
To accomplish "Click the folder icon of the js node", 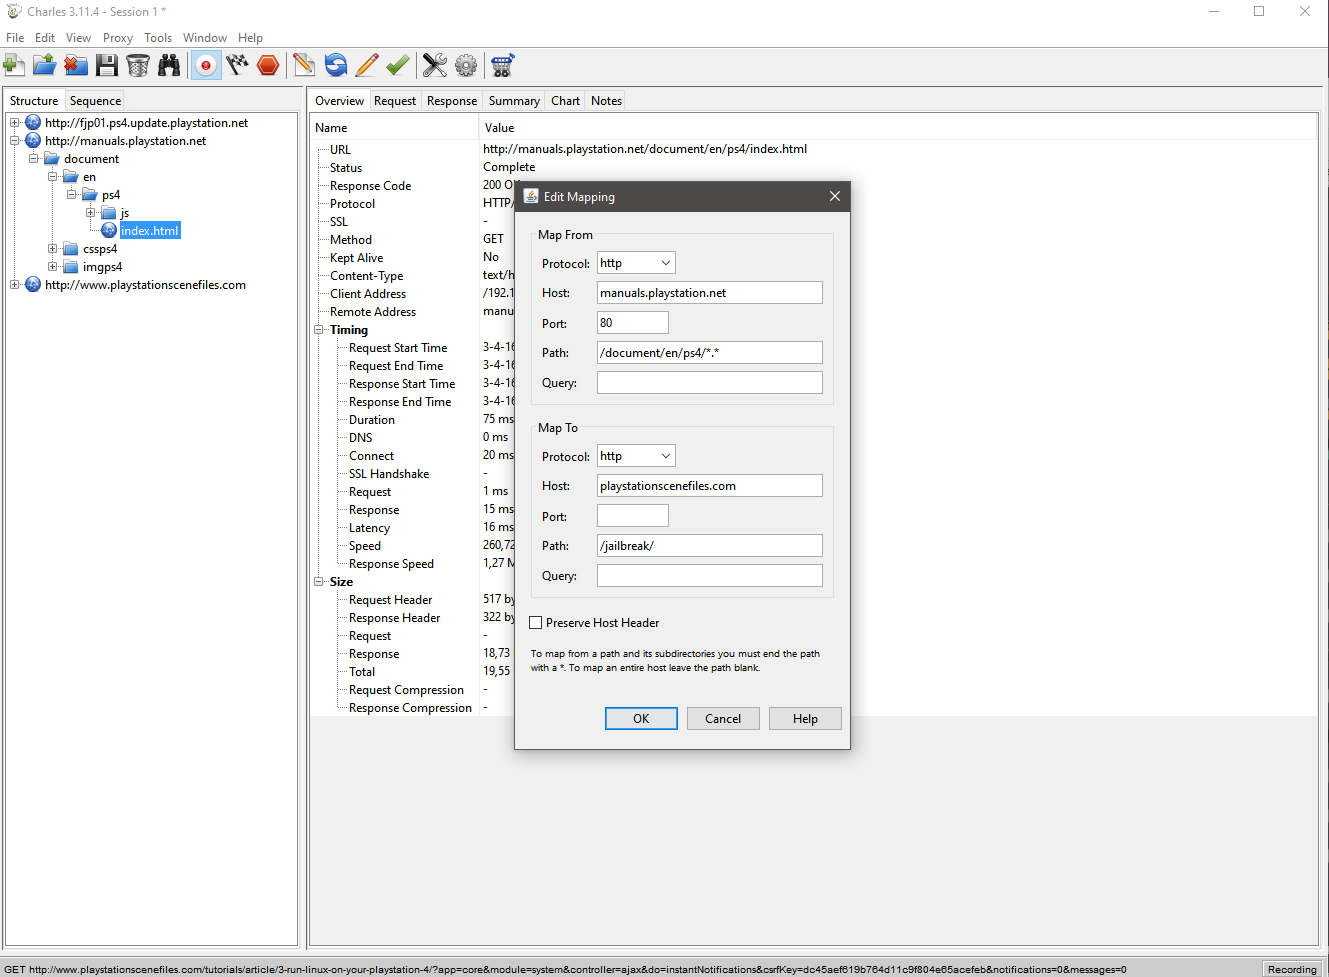I will pyautogui.click(x=109, y=213).
